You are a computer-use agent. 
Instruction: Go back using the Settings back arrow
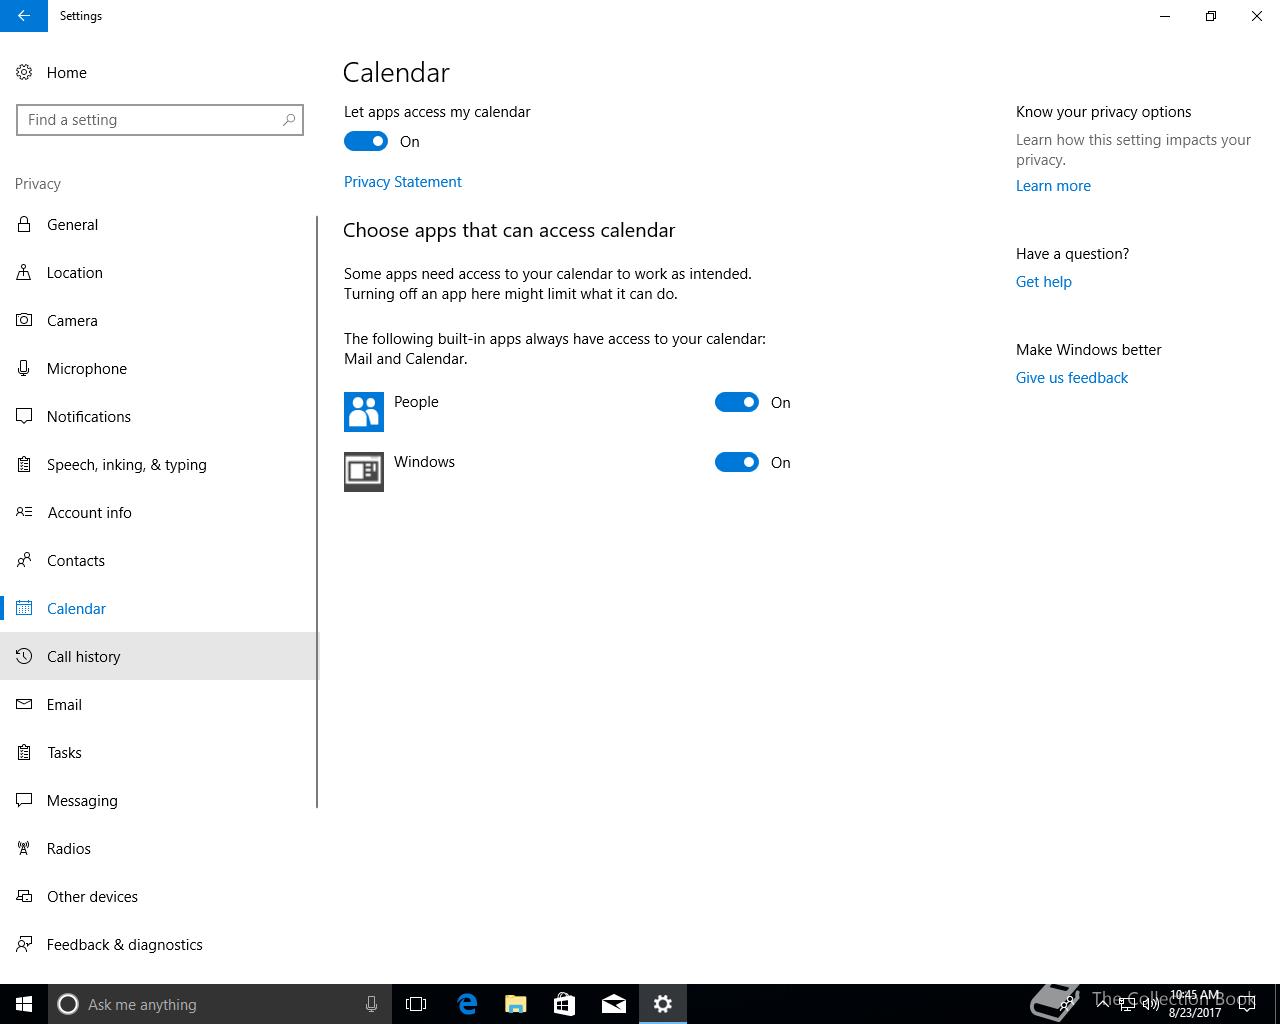pos(24,16)
